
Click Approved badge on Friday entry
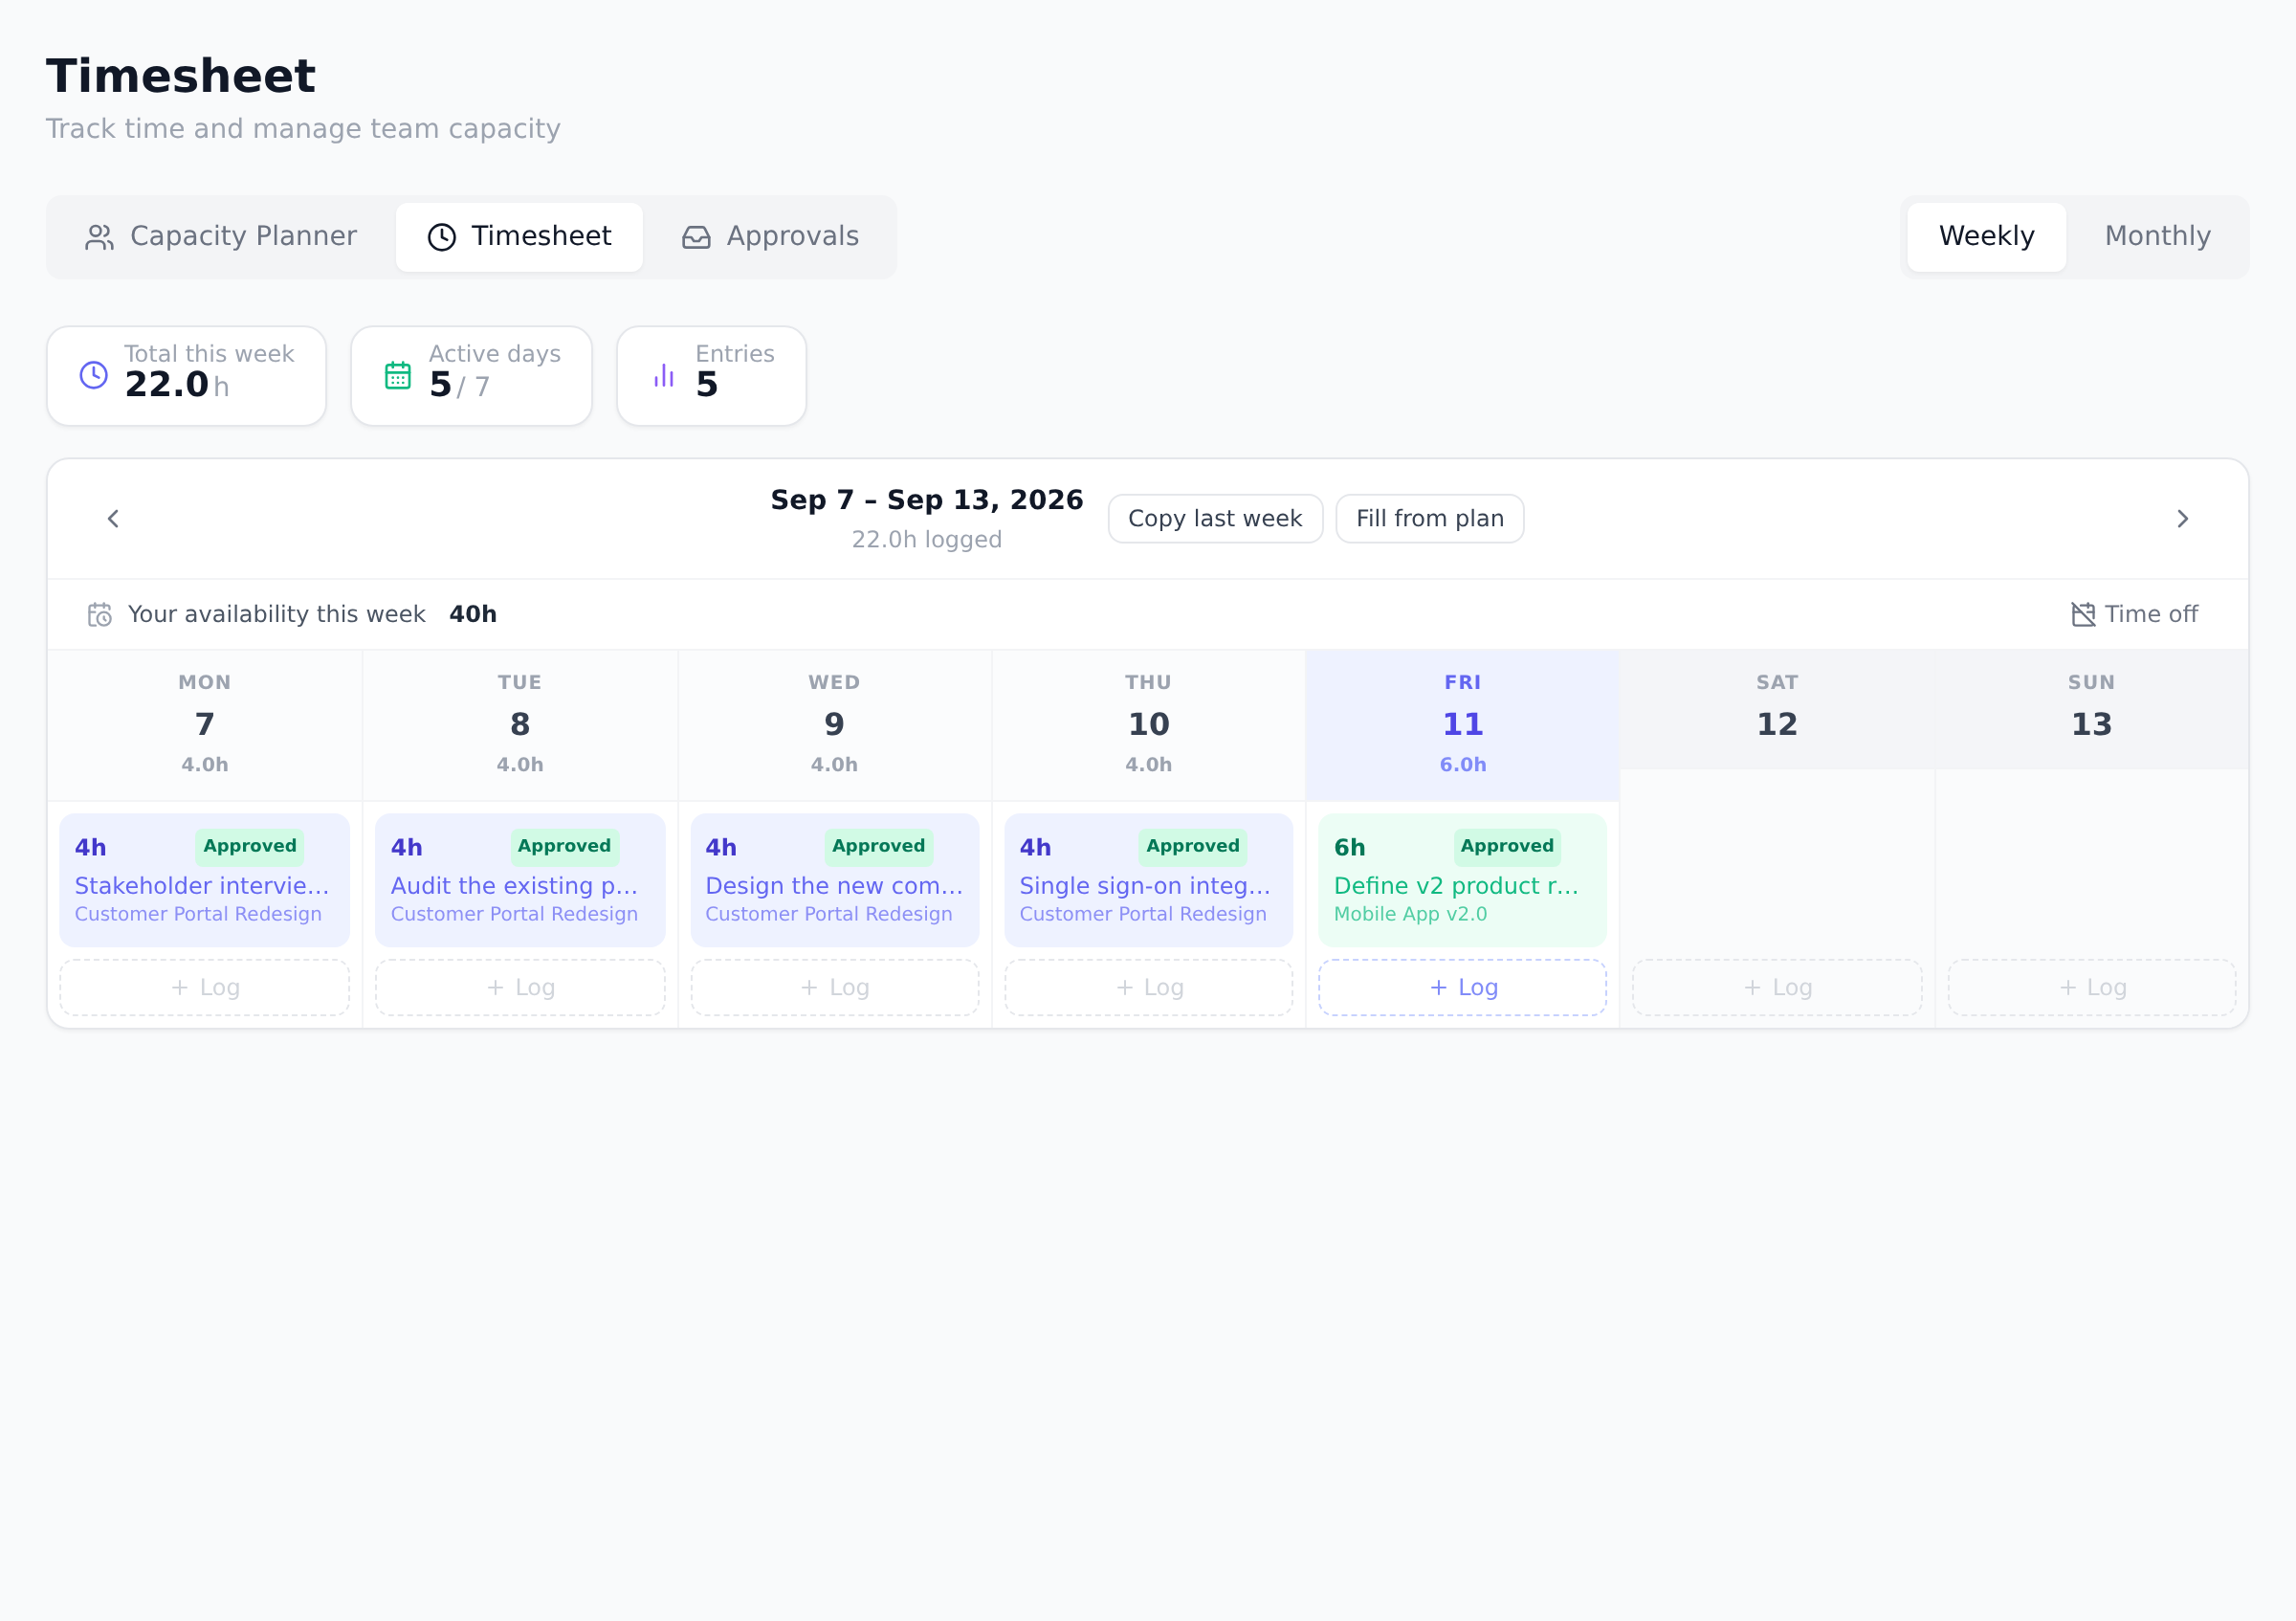tap(1507, 846)
